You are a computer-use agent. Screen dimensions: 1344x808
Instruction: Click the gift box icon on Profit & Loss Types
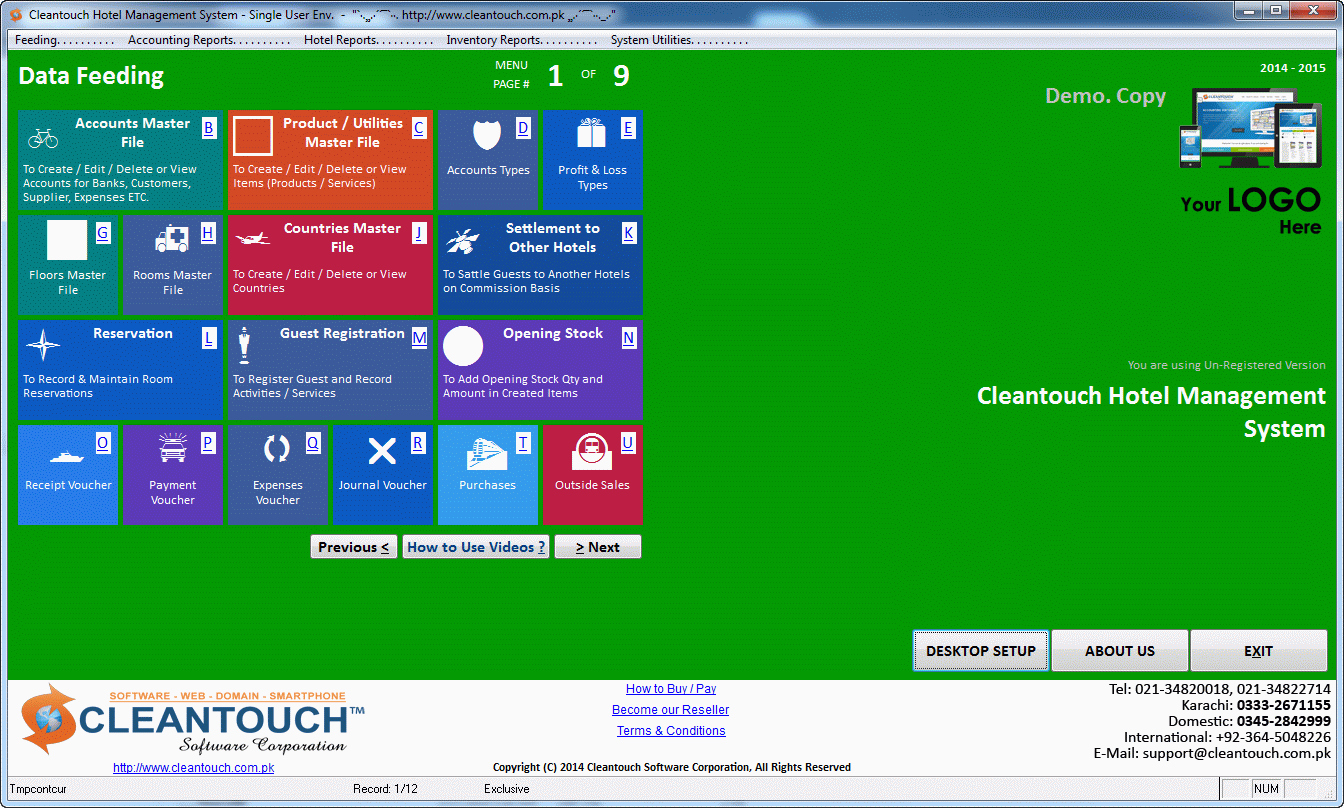592,133
